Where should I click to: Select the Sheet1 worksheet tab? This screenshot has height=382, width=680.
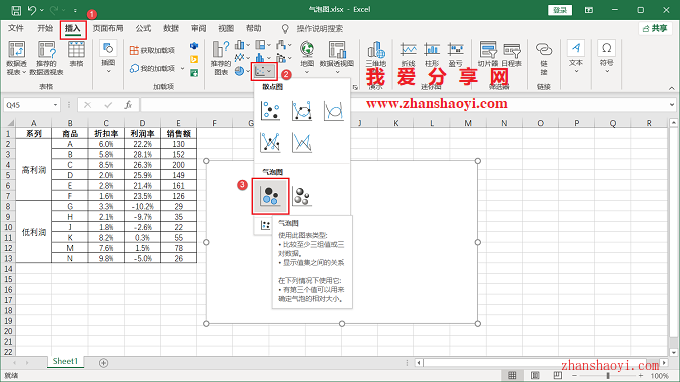click(x=65, y=361)
